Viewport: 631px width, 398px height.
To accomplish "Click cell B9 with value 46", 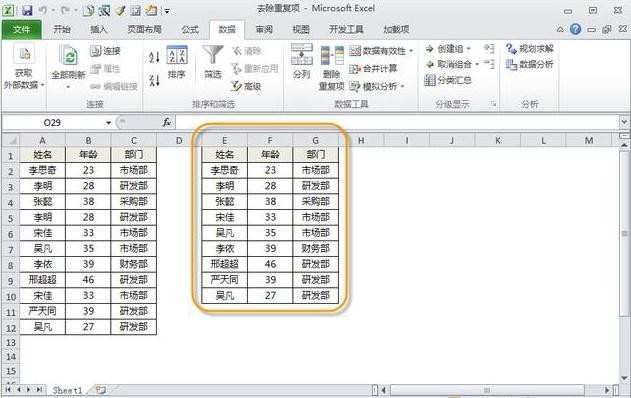I will click(88, 280).
